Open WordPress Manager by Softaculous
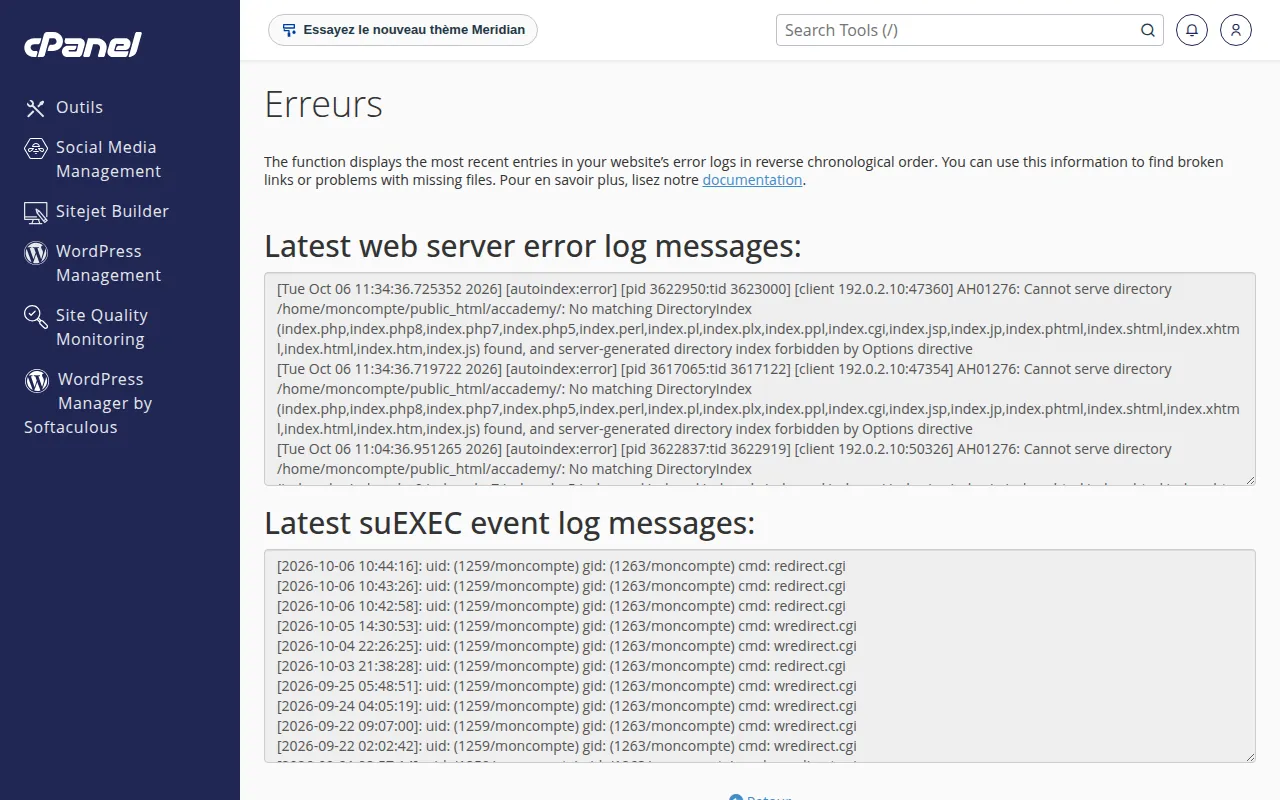This screenshot has width=1280, height=800. tap(88, 403)
